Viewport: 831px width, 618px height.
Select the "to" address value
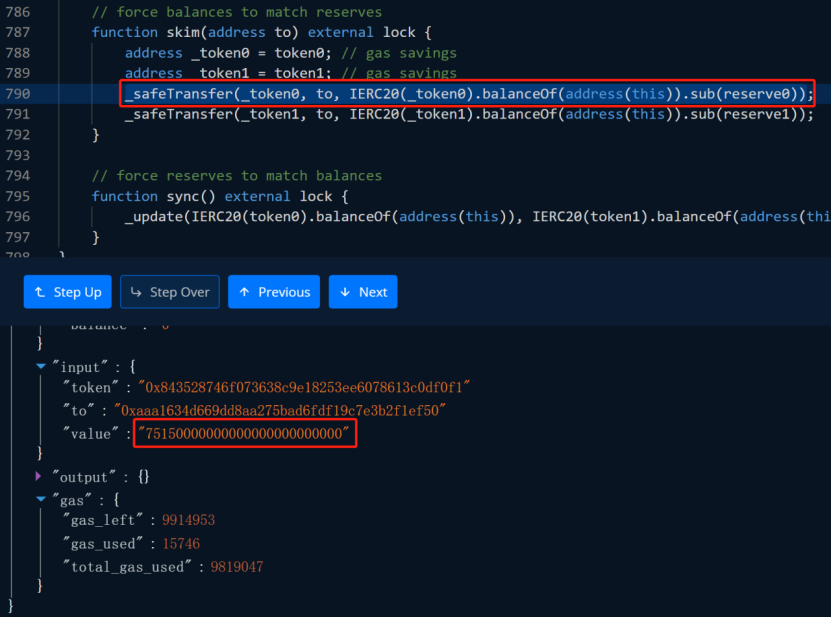[282, 411]
